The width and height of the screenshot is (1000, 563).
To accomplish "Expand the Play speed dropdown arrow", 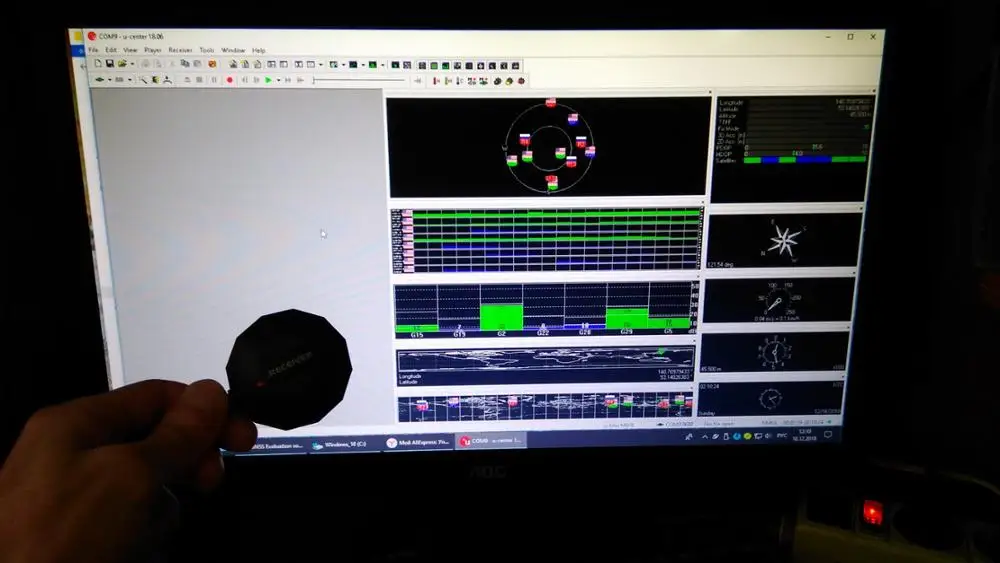I will coord(279,80).
